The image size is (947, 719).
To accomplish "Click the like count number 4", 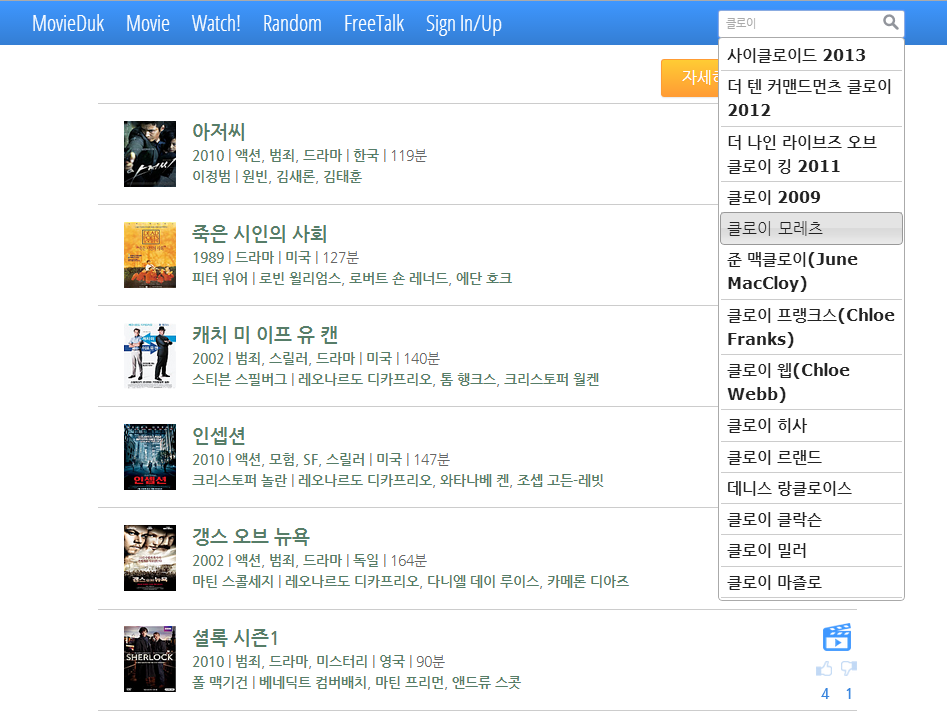I will [x=824, y=693].
